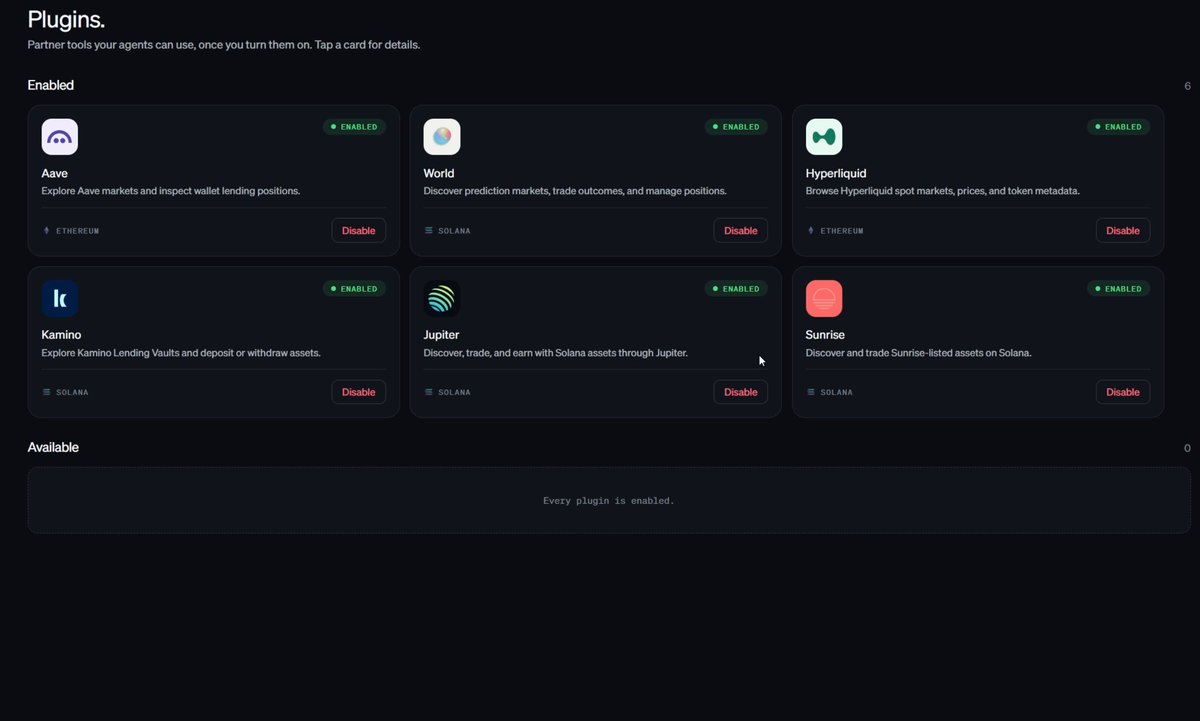Click the Enabled status badge on Hyperliquid
1200x721 pixels.
tap(1118, 127)
